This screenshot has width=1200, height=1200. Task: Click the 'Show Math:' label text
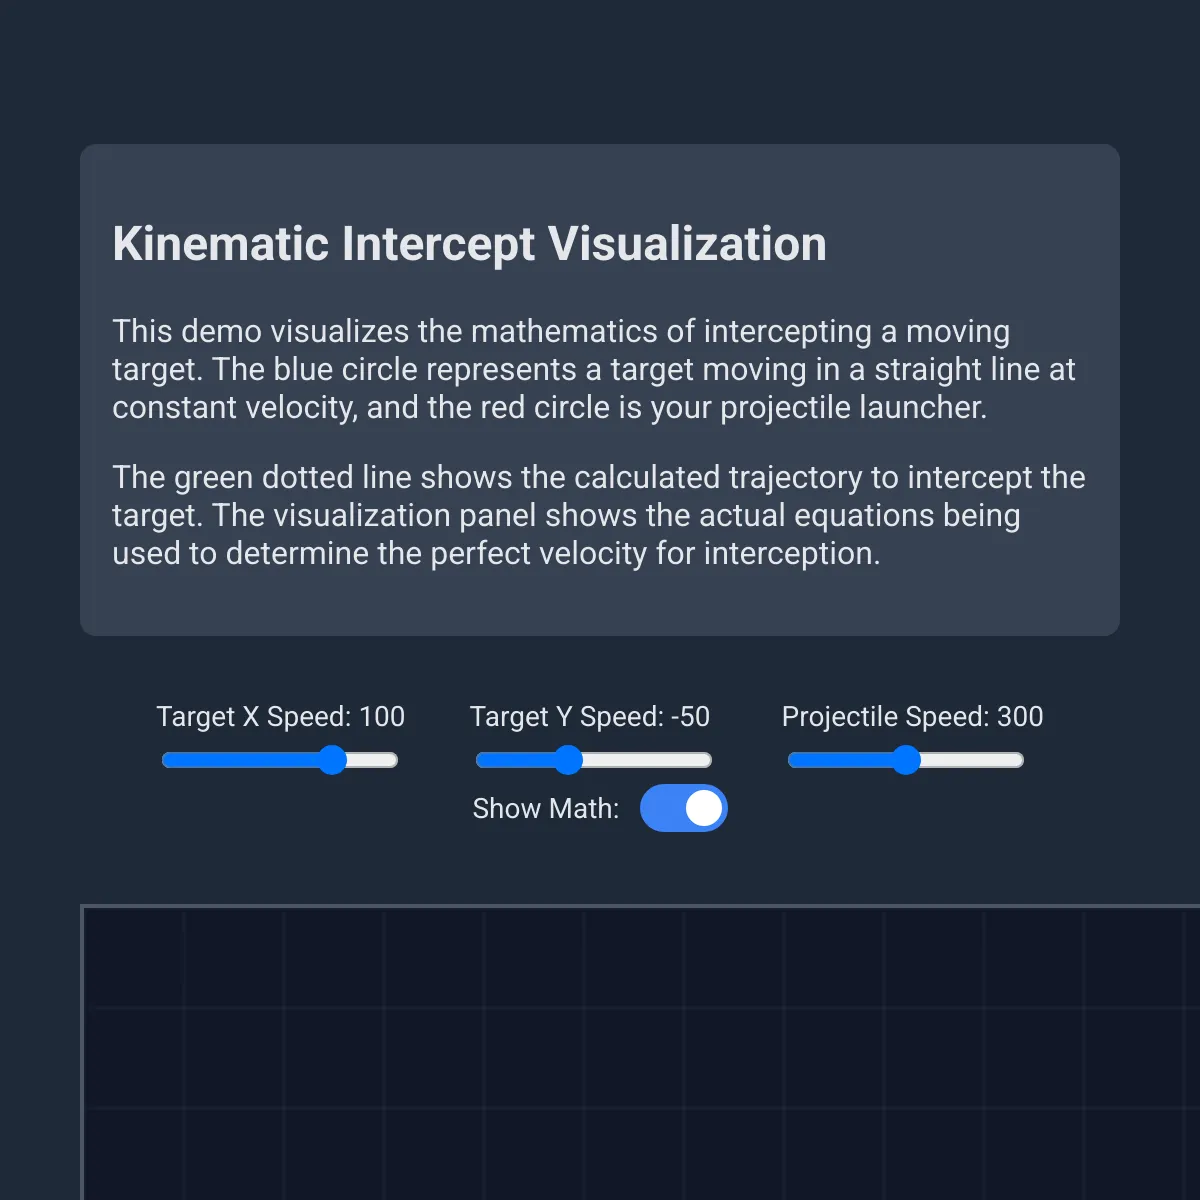[x=545, y=808]
